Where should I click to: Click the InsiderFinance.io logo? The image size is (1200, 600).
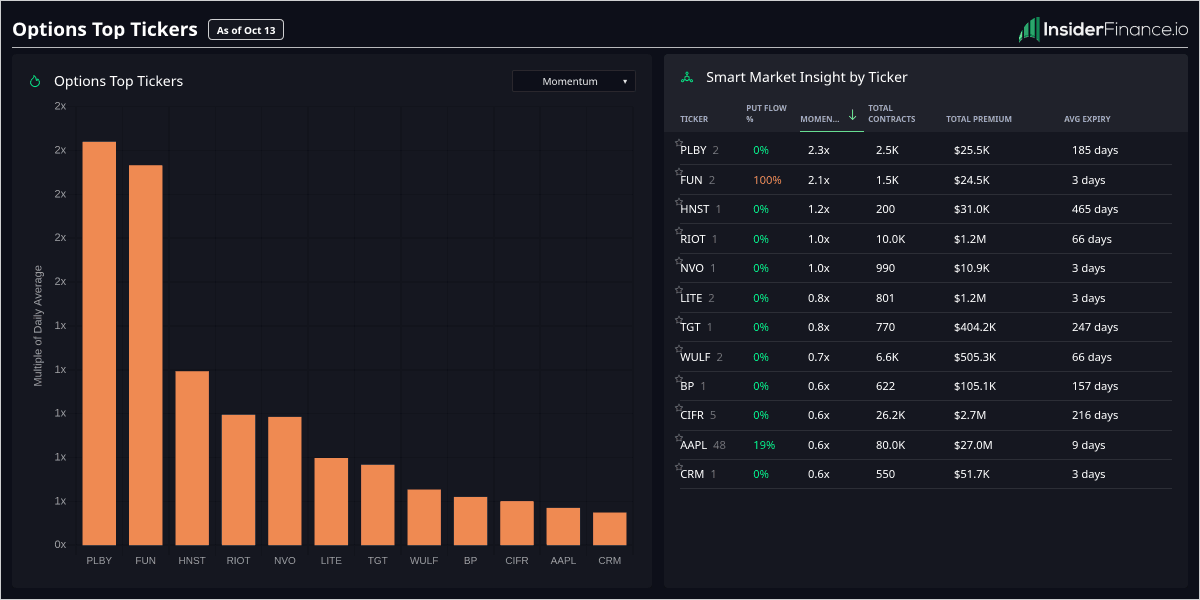[1103, 30]
